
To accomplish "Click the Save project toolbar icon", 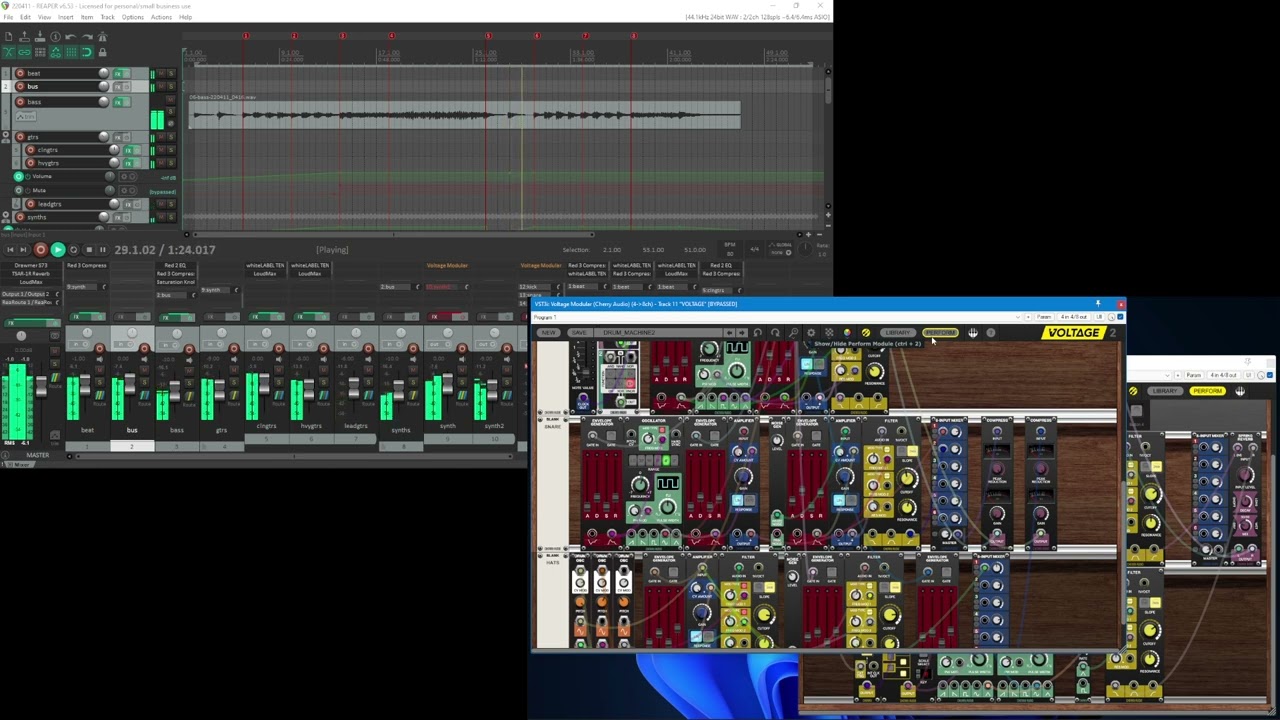I will pyautogui.click(x=40, y=37).
